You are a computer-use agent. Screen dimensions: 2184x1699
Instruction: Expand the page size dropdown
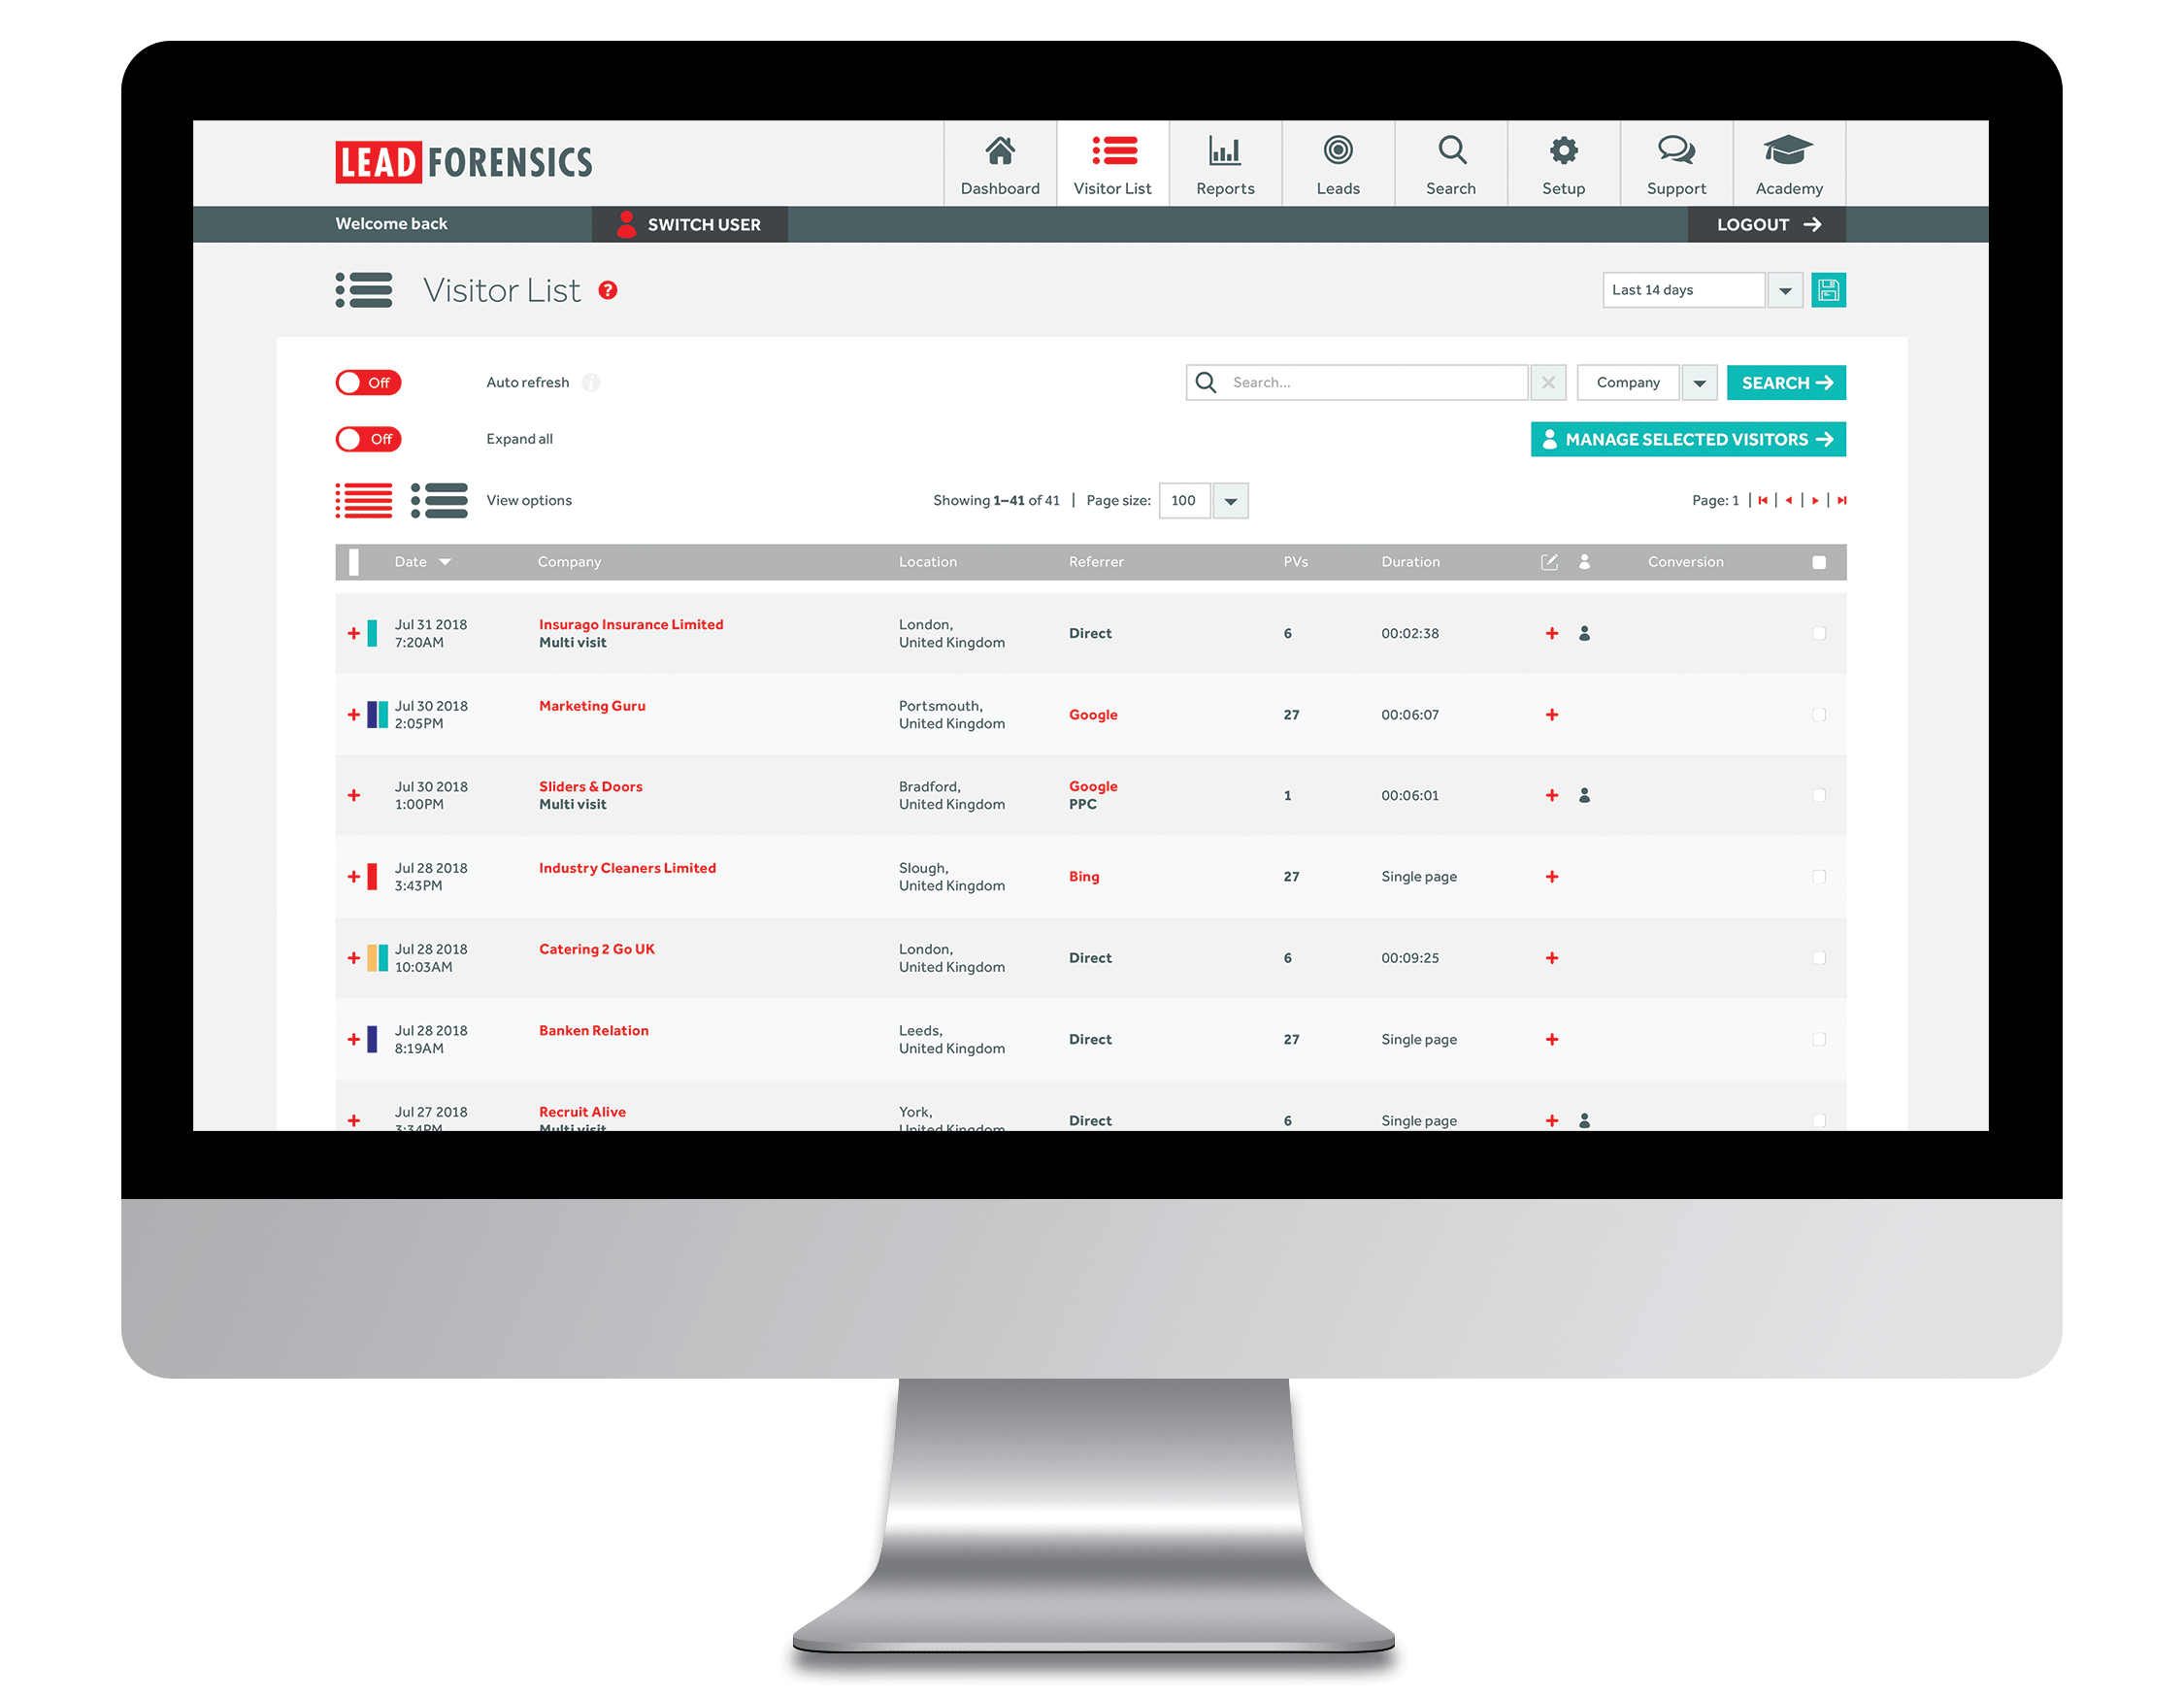[1229, 498]
